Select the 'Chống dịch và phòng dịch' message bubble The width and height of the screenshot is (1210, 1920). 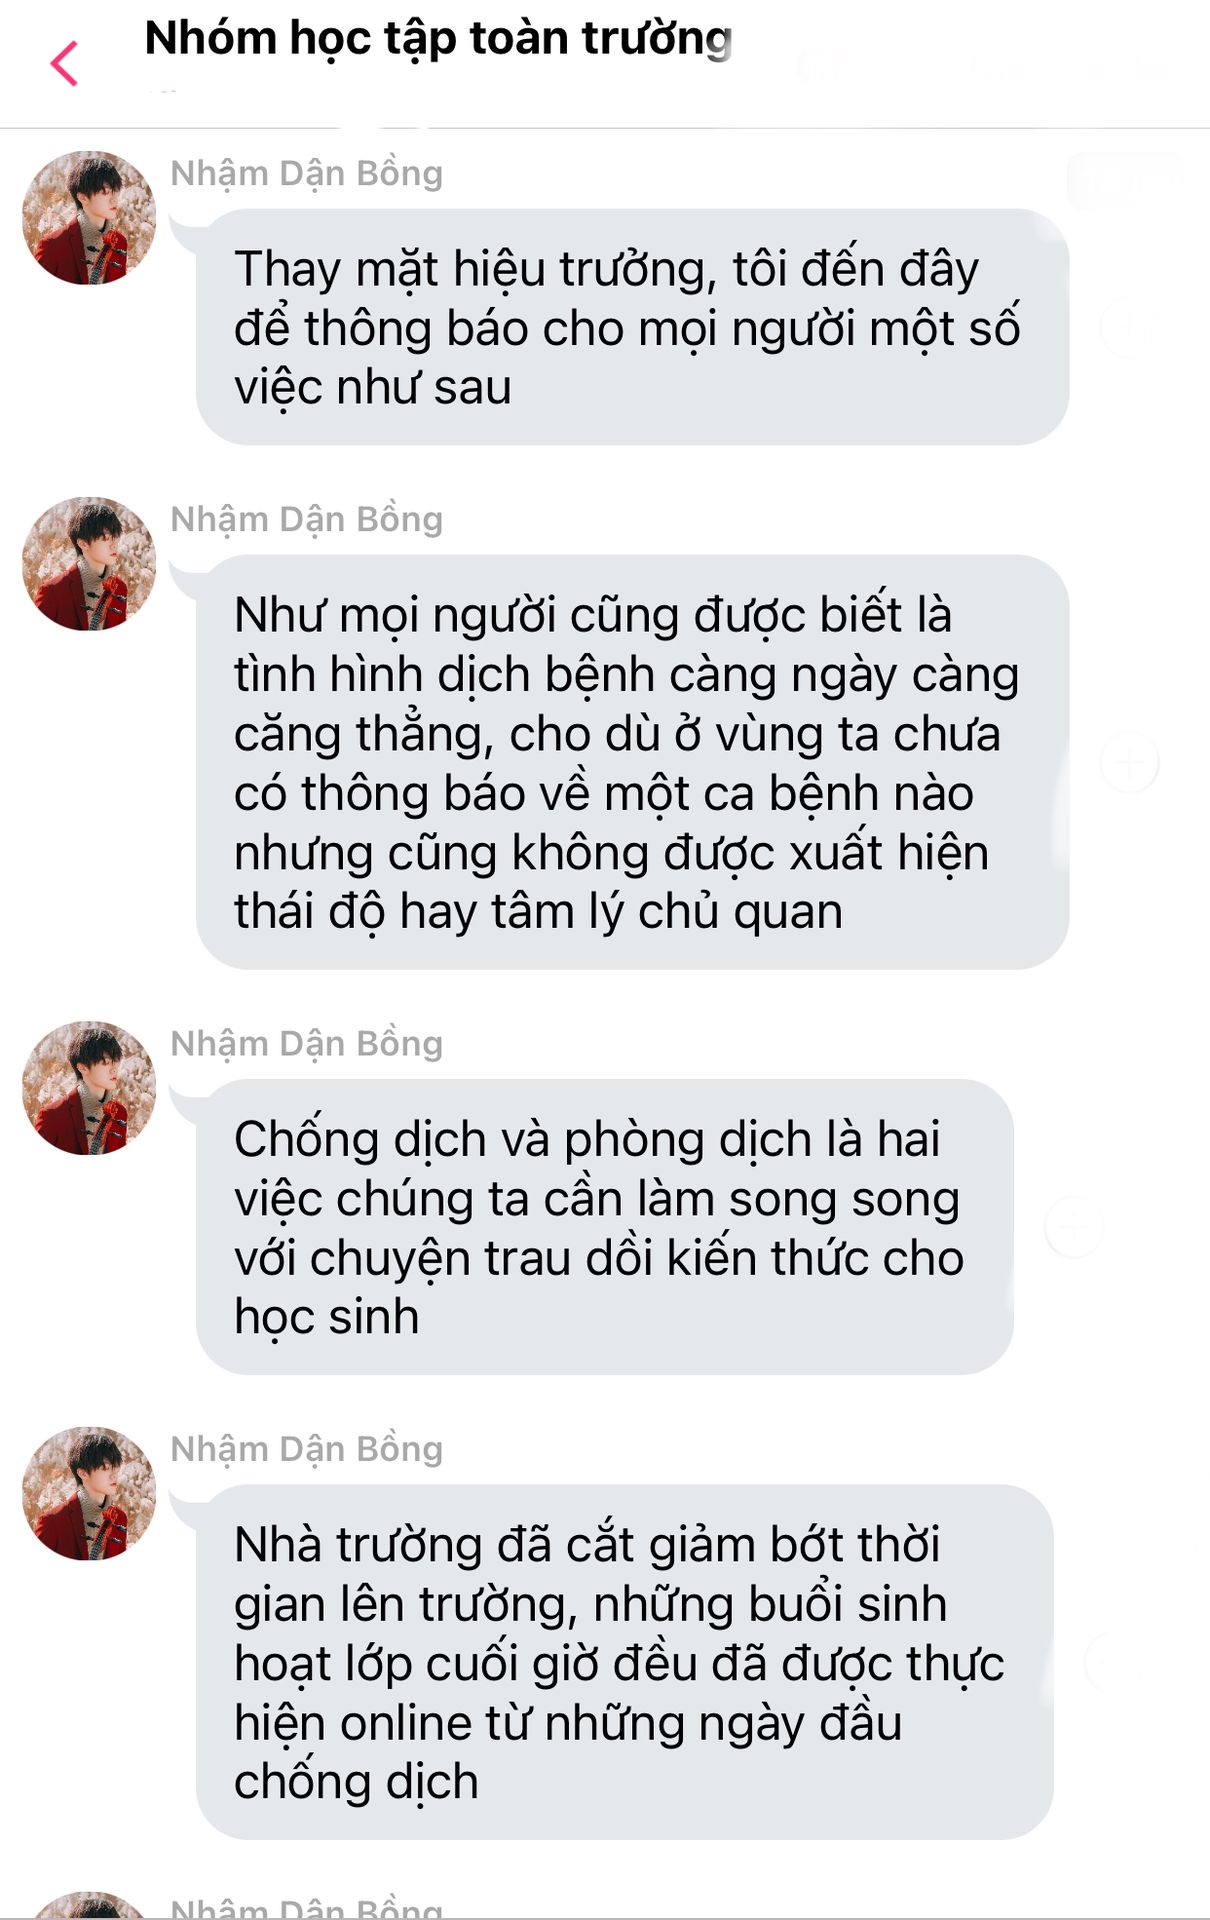pos(604,1227)
